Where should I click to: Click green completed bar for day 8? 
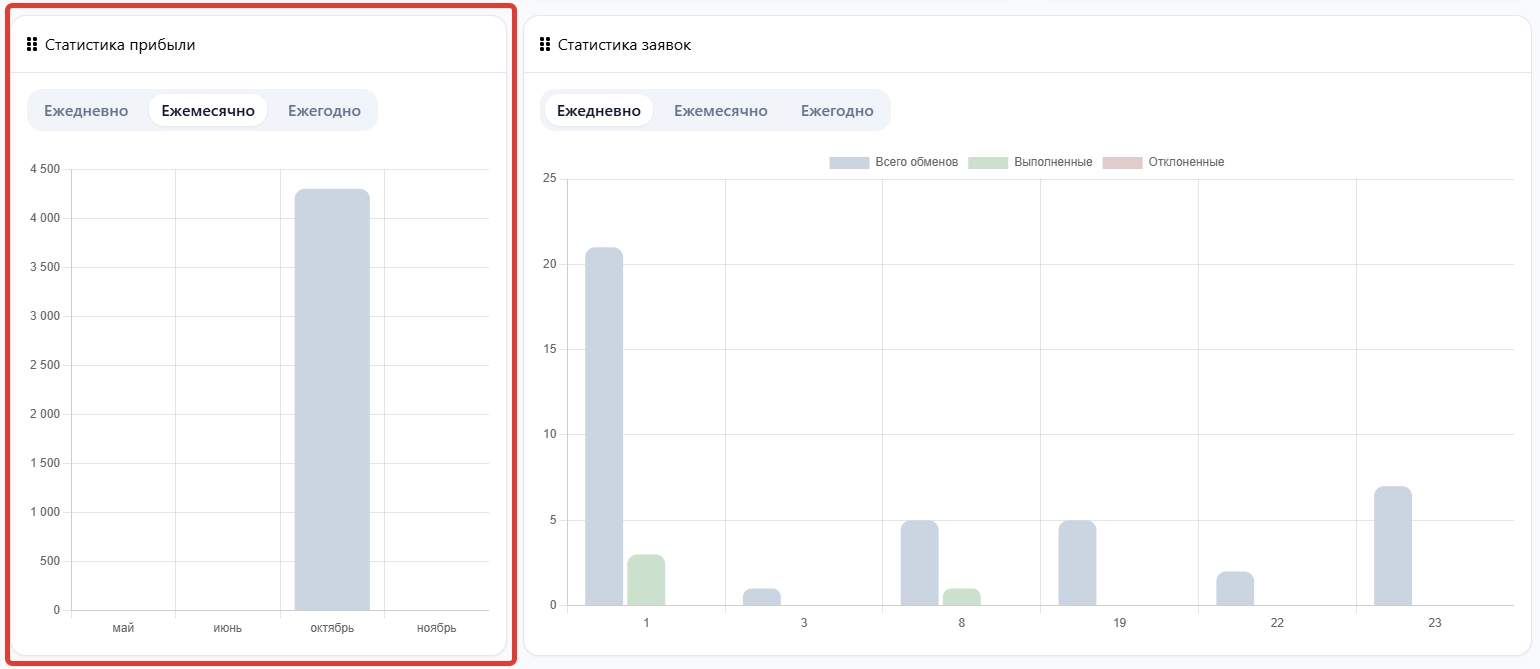coord(961,597)
